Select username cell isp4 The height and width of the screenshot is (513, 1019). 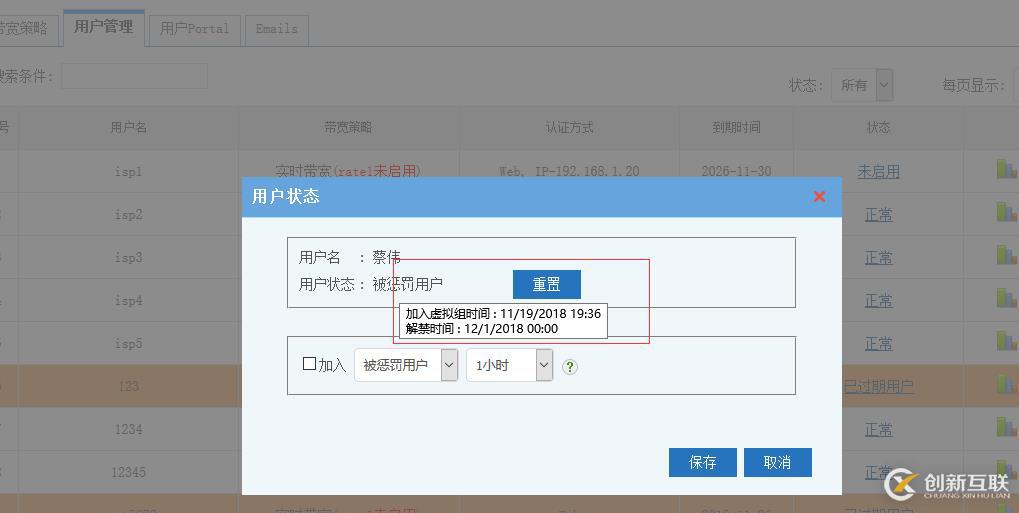129,300
